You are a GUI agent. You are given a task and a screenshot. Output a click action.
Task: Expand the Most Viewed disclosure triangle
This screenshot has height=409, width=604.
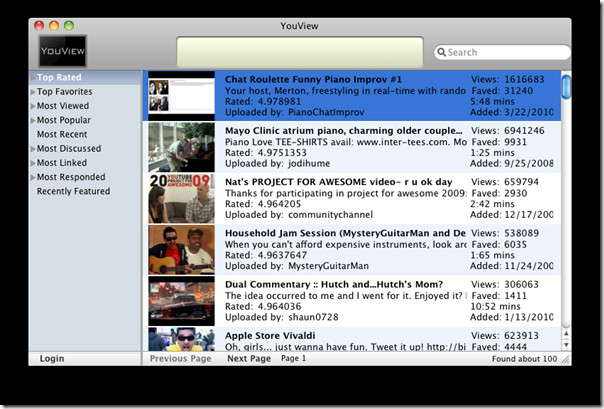click(x=33, y=106)
